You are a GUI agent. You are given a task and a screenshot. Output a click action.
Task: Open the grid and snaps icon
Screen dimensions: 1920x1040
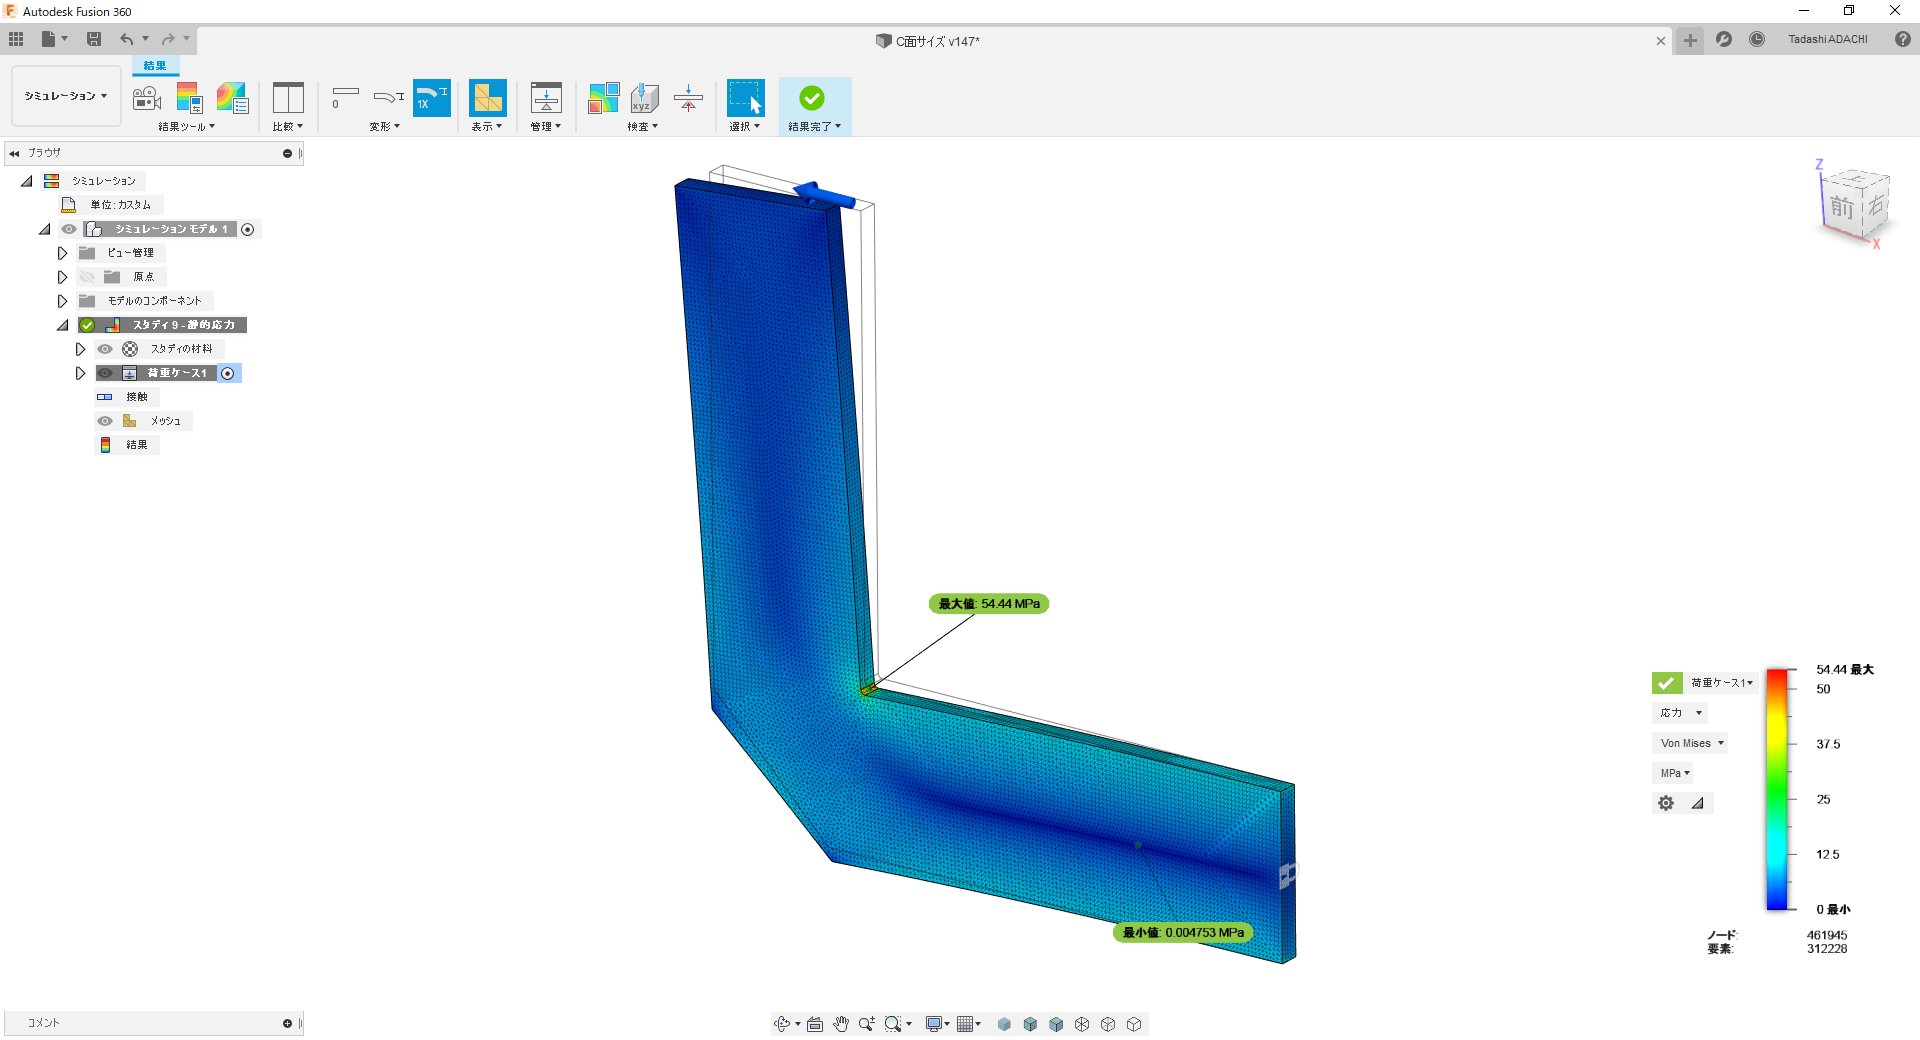click(965, 1024)
